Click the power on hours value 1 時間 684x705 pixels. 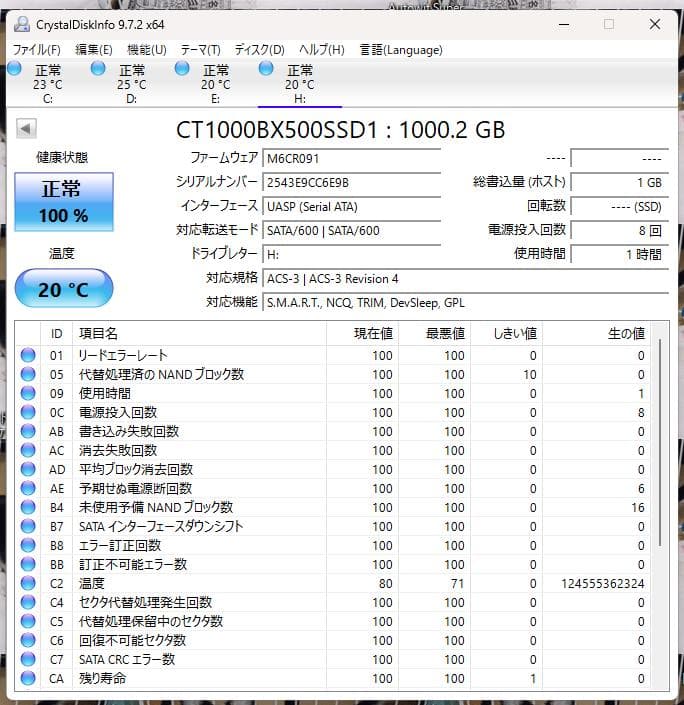click(620, 254)
